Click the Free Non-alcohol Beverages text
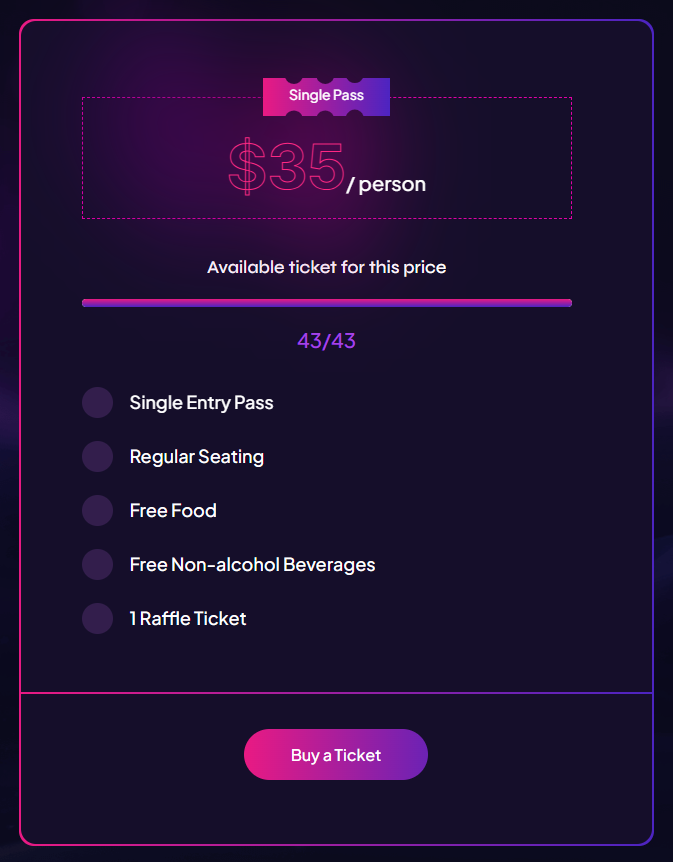Screen dimensions: 673x862 252,565
